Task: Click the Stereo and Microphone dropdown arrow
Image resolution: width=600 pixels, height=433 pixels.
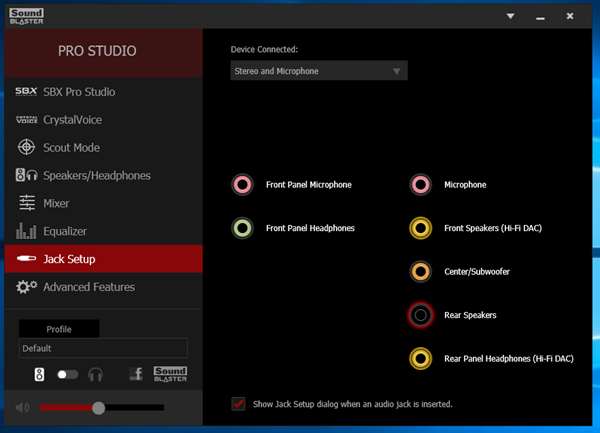Action: click(x=396, y=71)
